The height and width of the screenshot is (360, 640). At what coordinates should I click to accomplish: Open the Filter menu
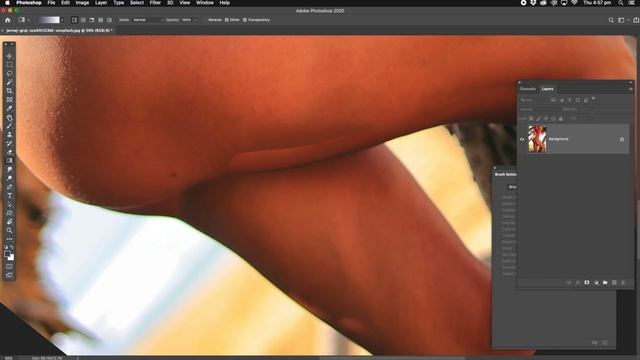click(155, 3)
